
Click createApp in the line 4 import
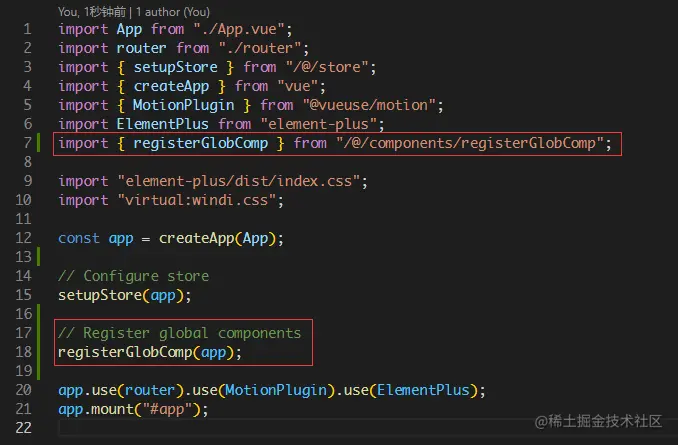pyautogui.click(x=171, y=86)
